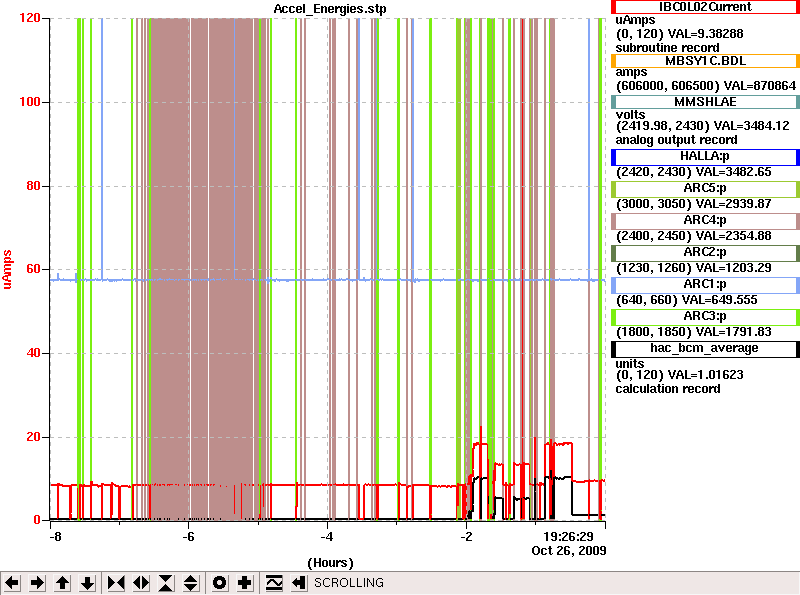Click the Oct 26, 2009 date label
The width and height of the screenshot is (800, 595).
coord(569,551)
